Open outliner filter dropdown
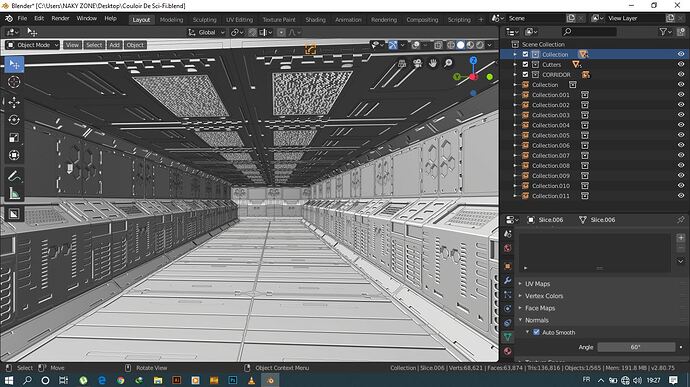Viewport: 690px width, 387px height. [x=665, y=32]
